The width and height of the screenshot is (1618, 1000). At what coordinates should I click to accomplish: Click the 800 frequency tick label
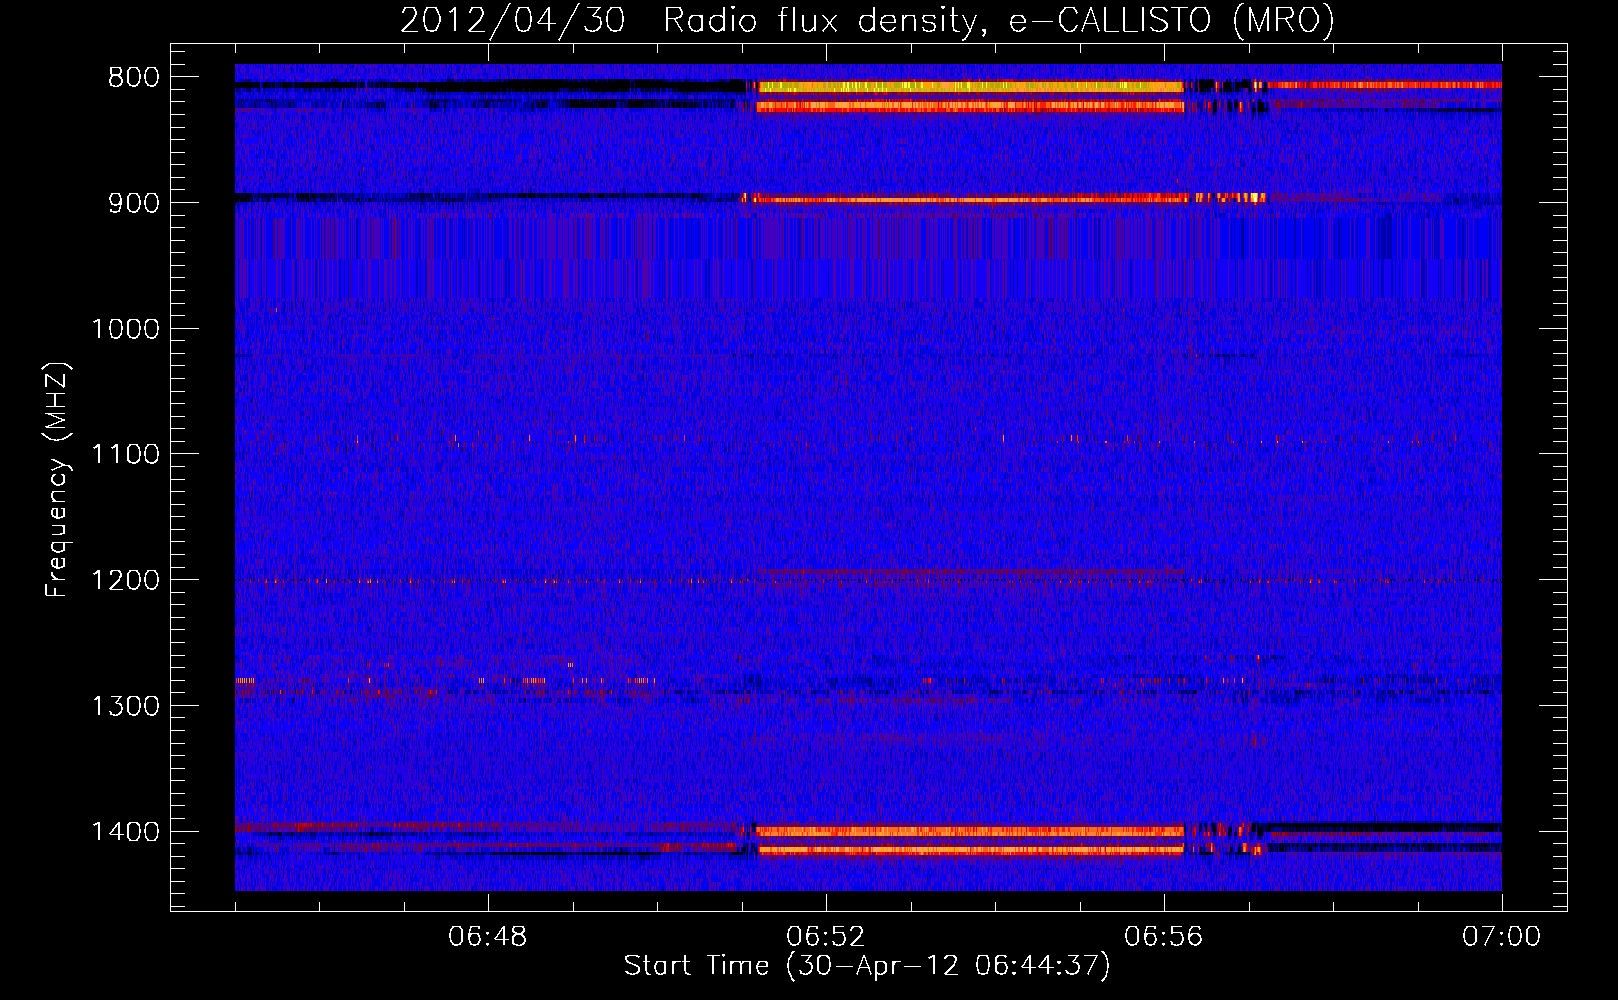pos(134,77)
